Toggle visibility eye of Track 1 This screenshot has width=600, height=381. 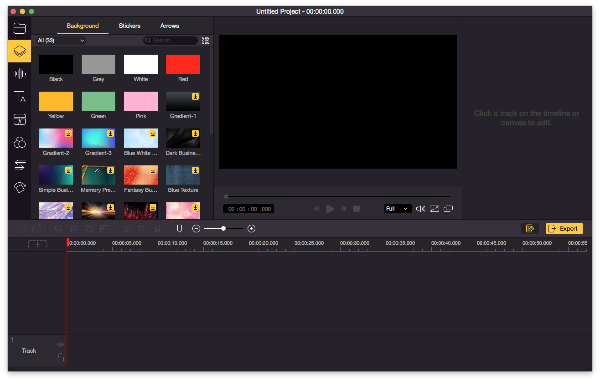tap(60, 345)
